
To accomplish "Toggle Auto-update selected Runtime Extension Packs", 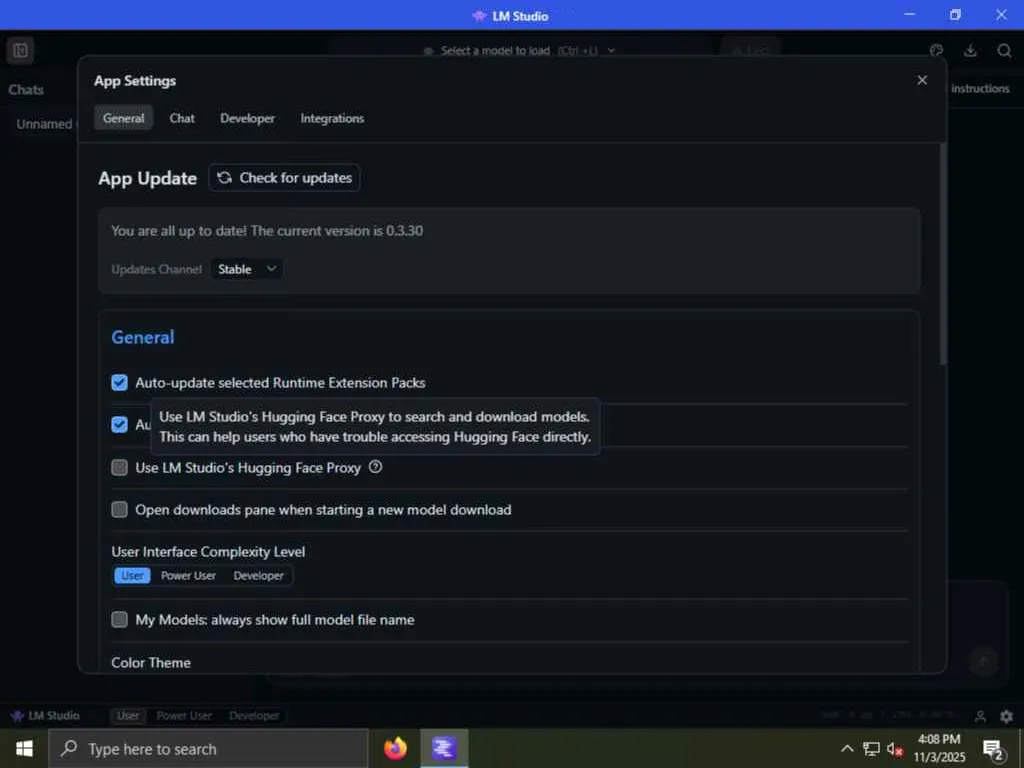I will pyautogui.click(x=120, y=383).
